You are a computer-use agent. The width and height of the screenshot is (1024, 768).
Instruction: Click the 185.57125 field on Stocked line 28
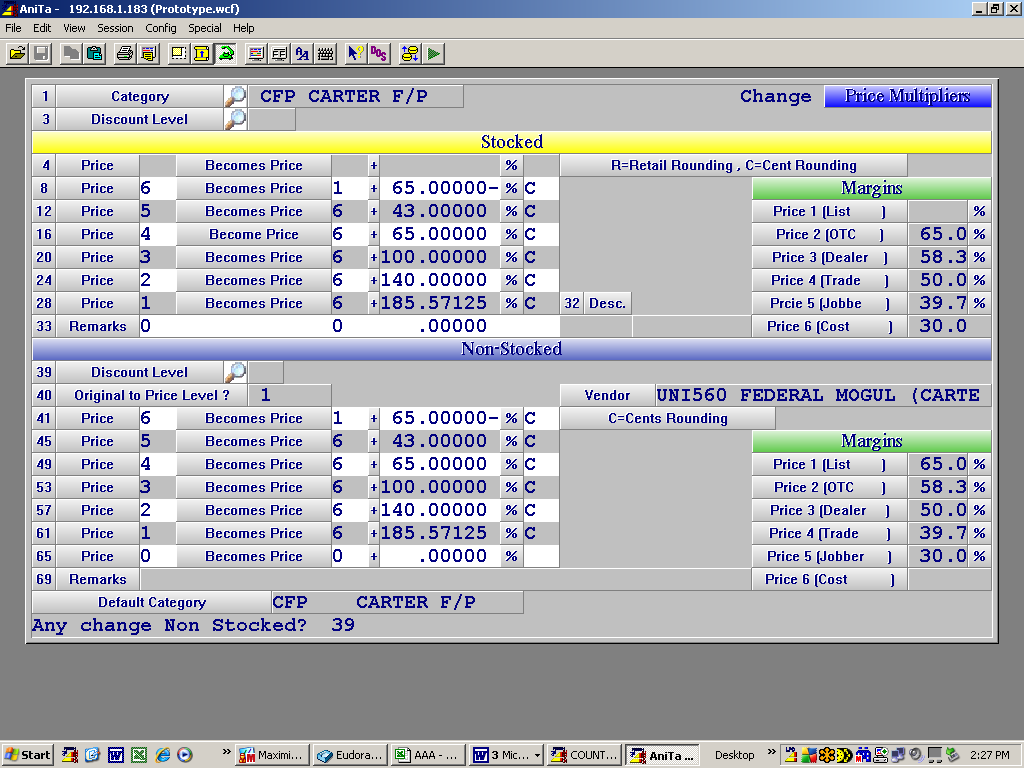pyautogui.click(x=440, y=303)
